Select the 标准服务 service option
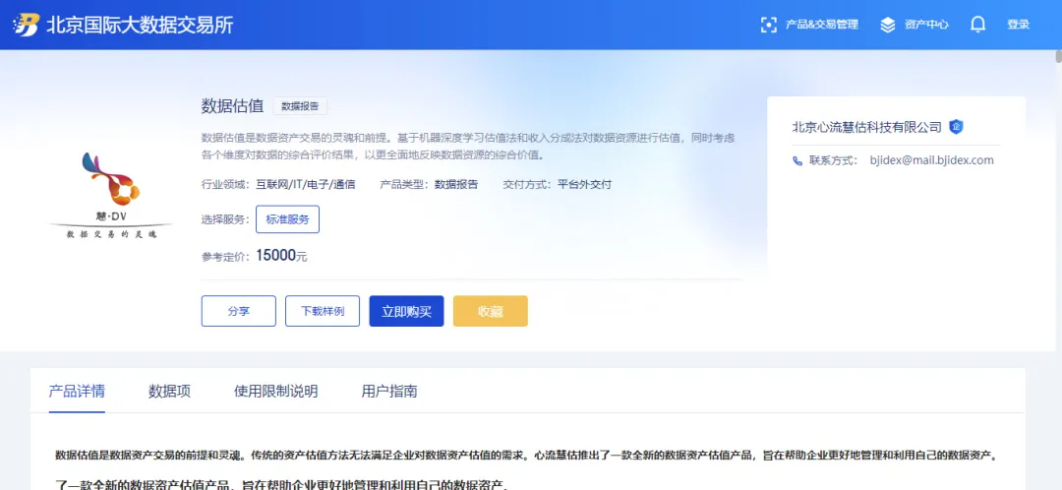This screenshot has width=1062, height=490. coord(287,220)
